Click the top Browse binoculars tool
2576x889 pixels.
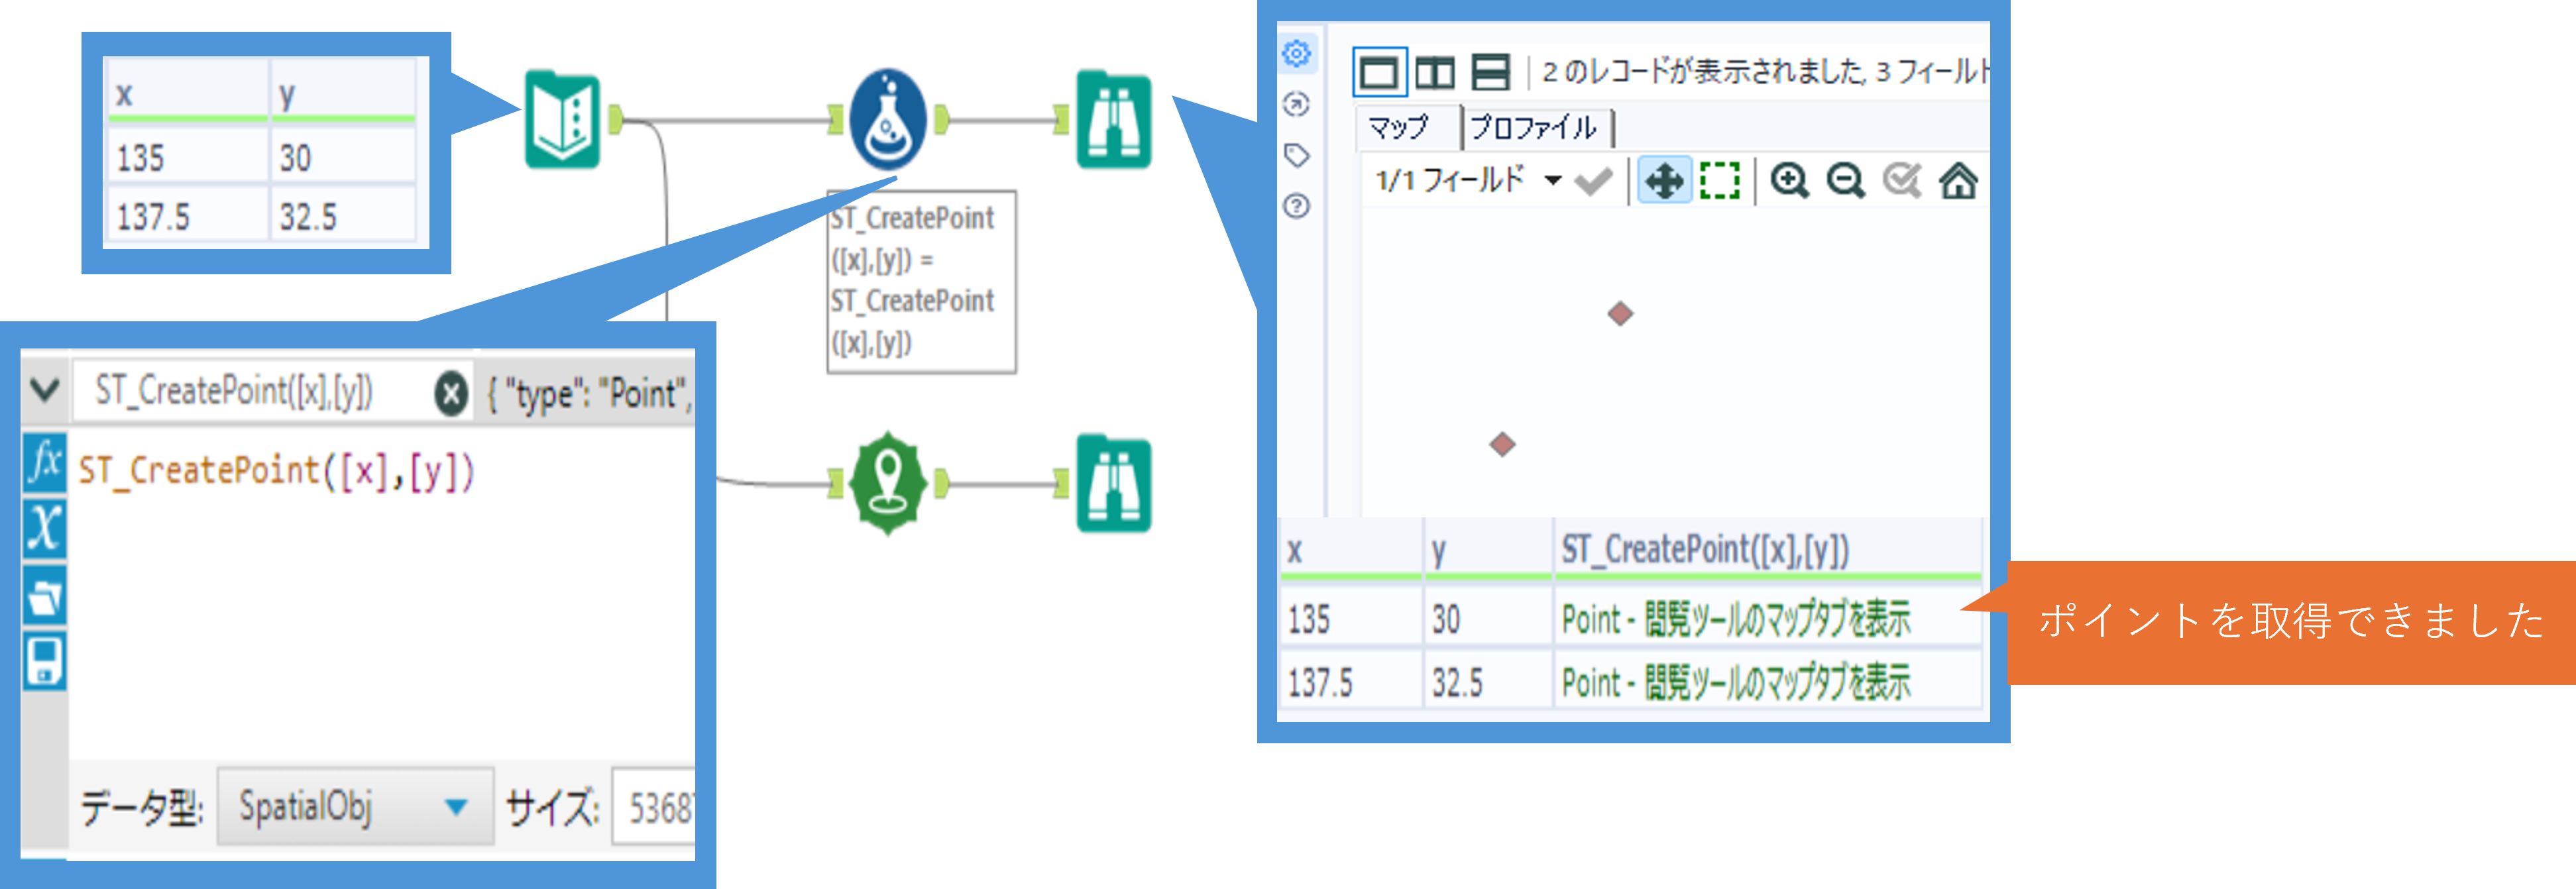(x=1113, y=121)
